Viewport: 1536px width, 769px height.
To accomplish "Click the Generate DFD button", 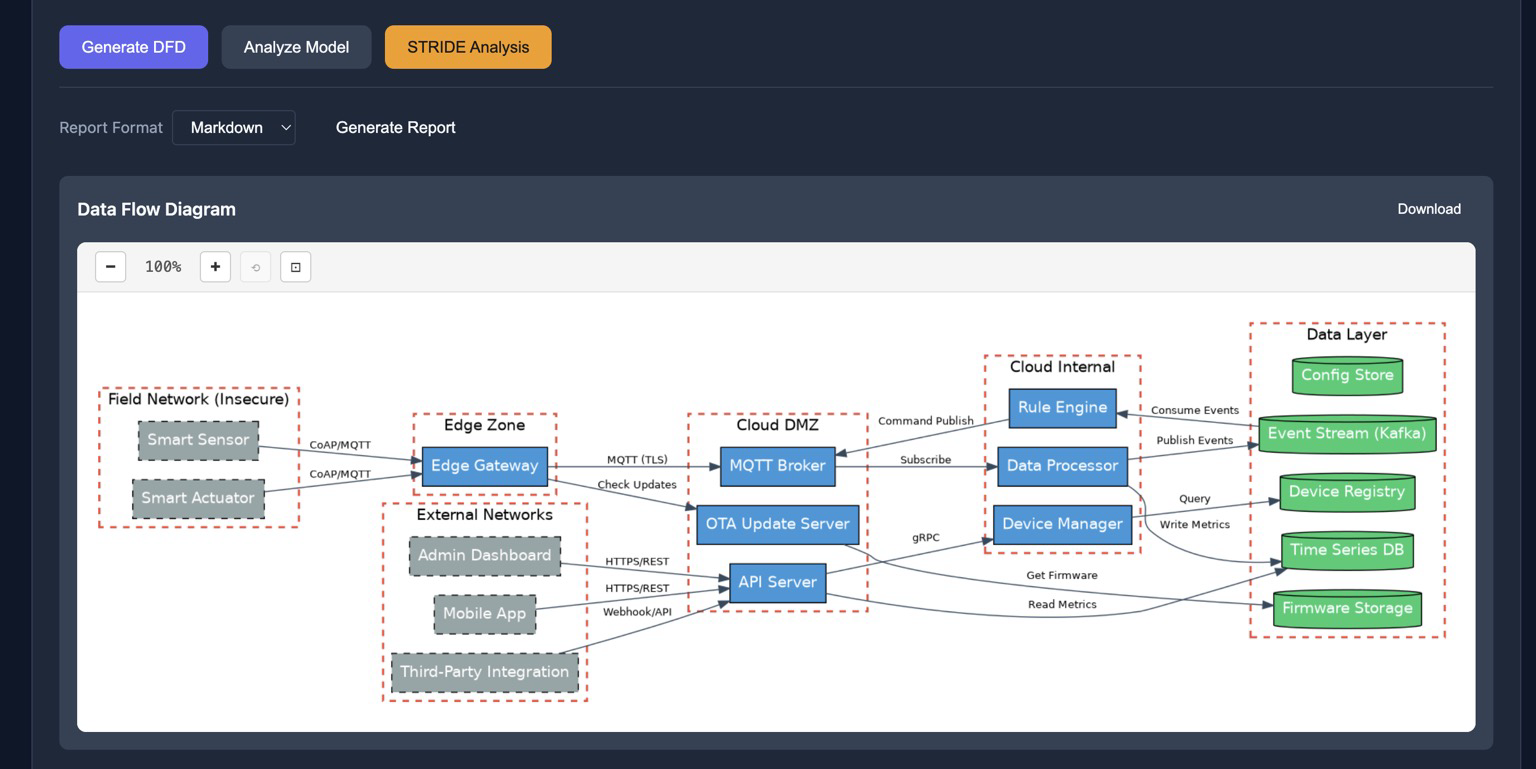I will click(133, 47).
